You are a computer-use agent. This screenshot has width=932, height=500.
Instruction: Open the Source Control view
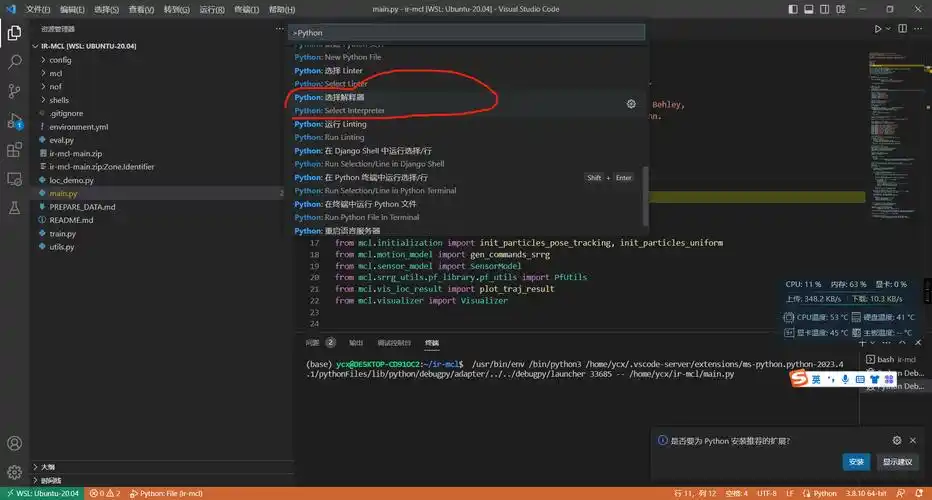pyautogui.click(x=15, y=91)
